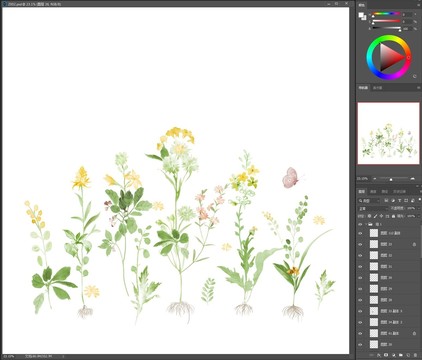Open the Navigator panel options menu icon
The width and height of the screenshot is (422, 360).
tap(418, 88)
